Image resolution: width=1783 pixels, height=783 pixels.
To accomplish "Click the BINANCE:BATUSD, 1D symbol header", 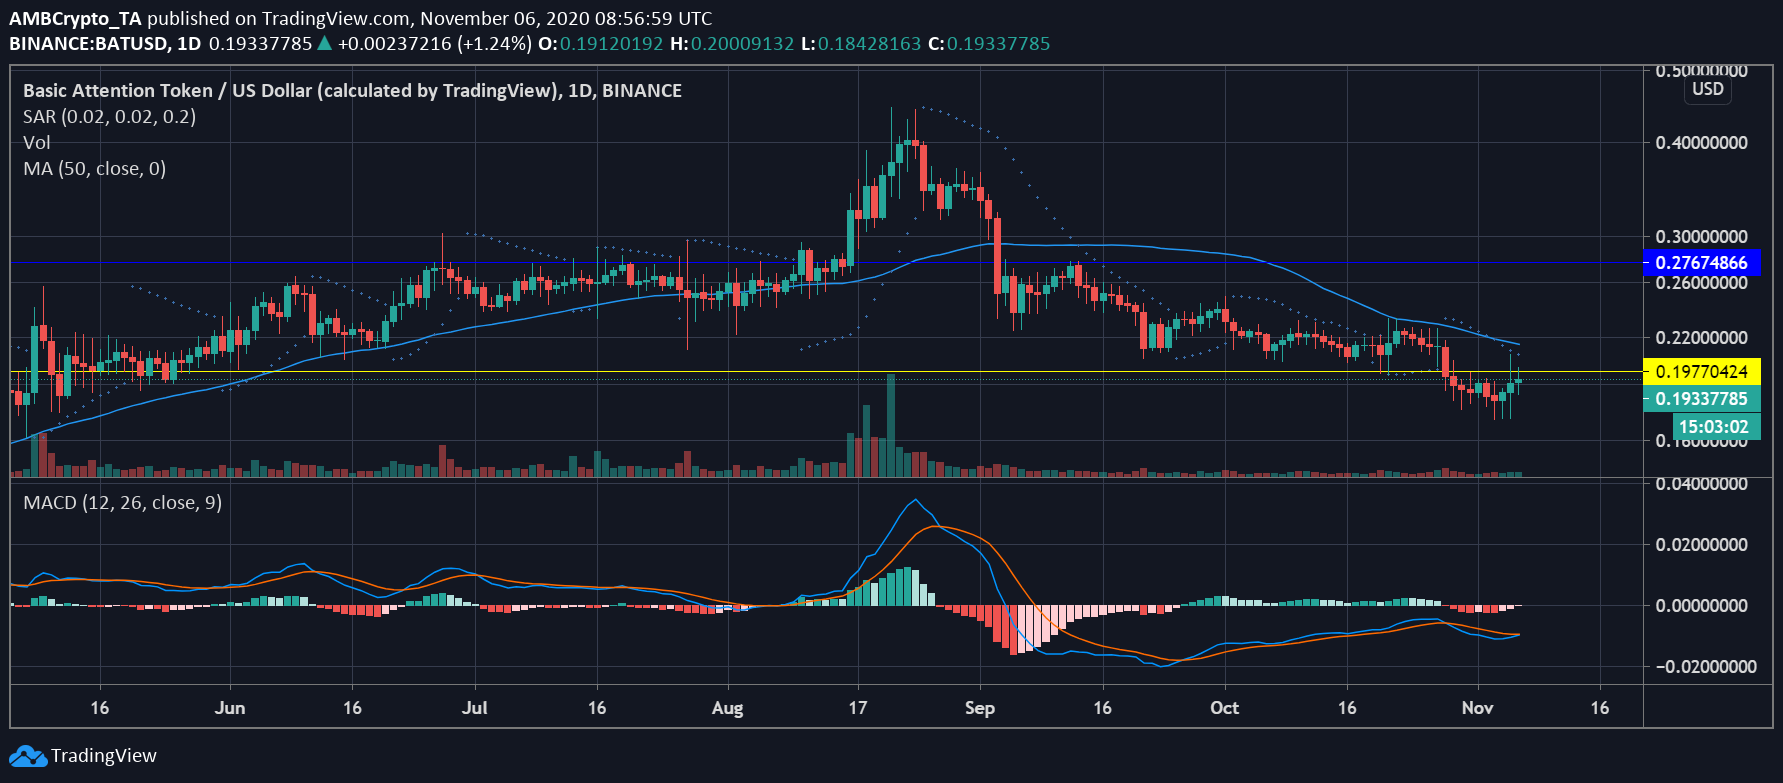I will coord(105,44).
